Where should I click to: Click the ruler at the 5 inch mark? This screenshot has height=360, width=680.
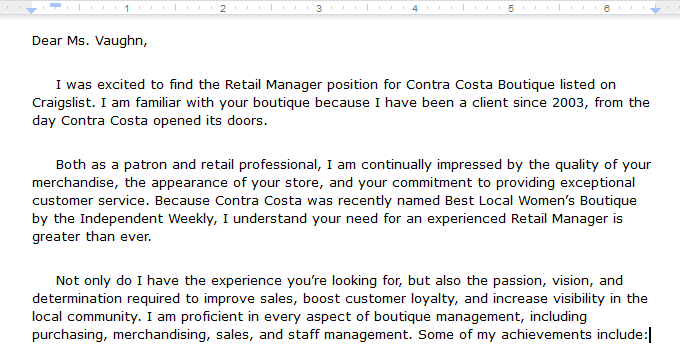(511, 8)
